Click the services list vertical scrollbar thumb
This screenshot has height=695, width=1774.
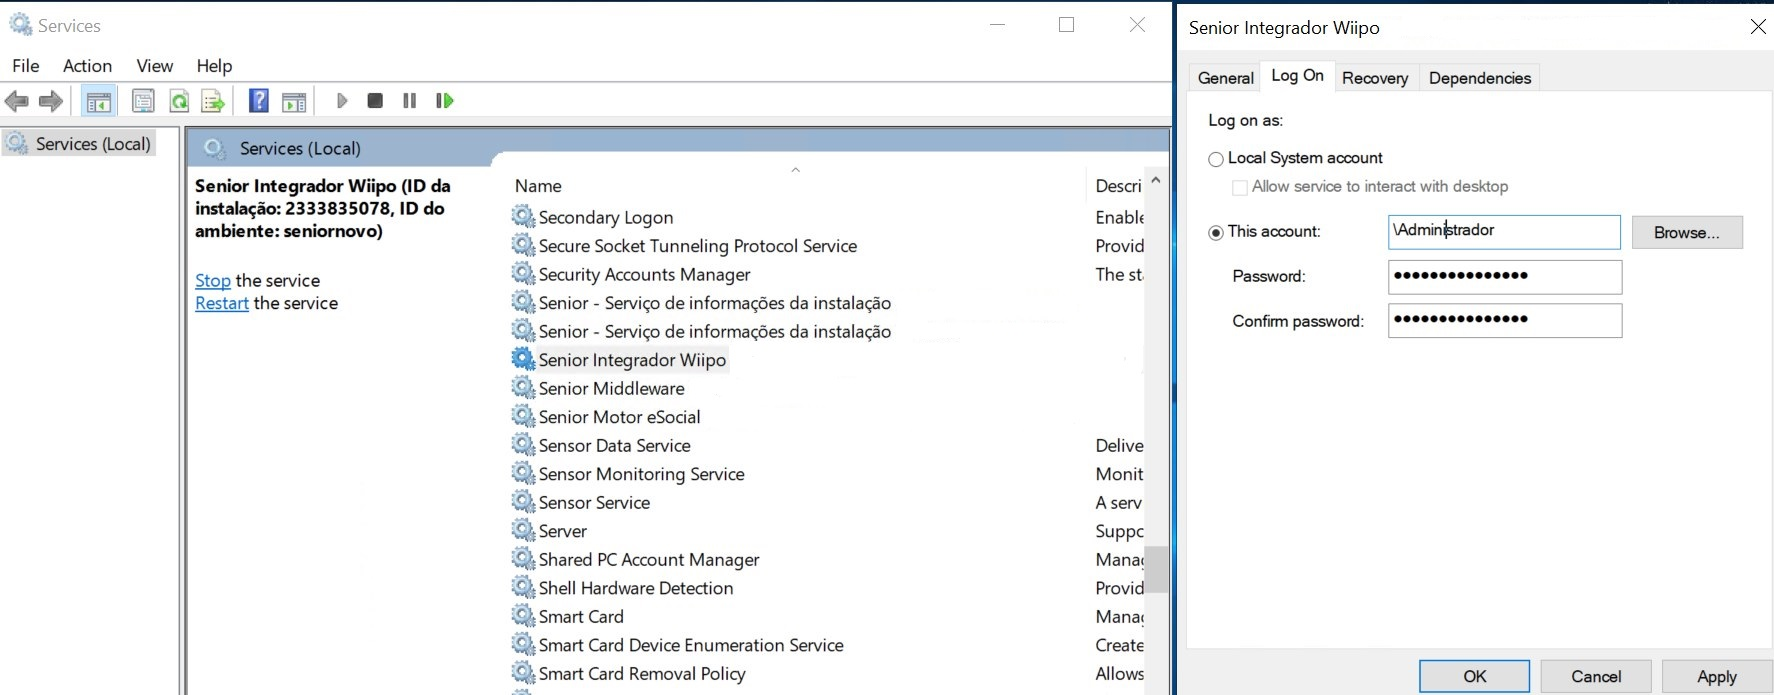[x=1156, y=569]
